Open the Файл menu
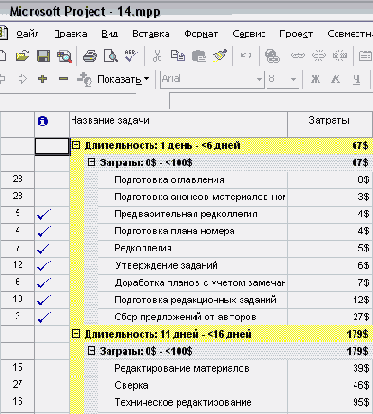Screen dimensions: 373x414 click(27, 34)
